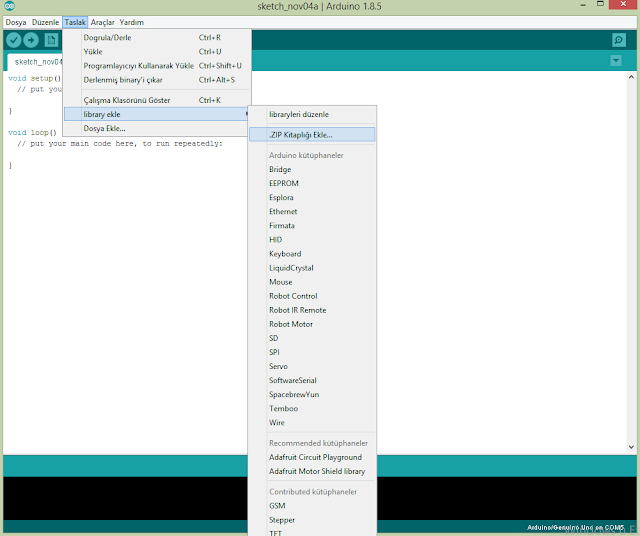Click the Verify checkmark toolbar icon
The width and height of the screenshot is (640, 536).
point(13,40)
